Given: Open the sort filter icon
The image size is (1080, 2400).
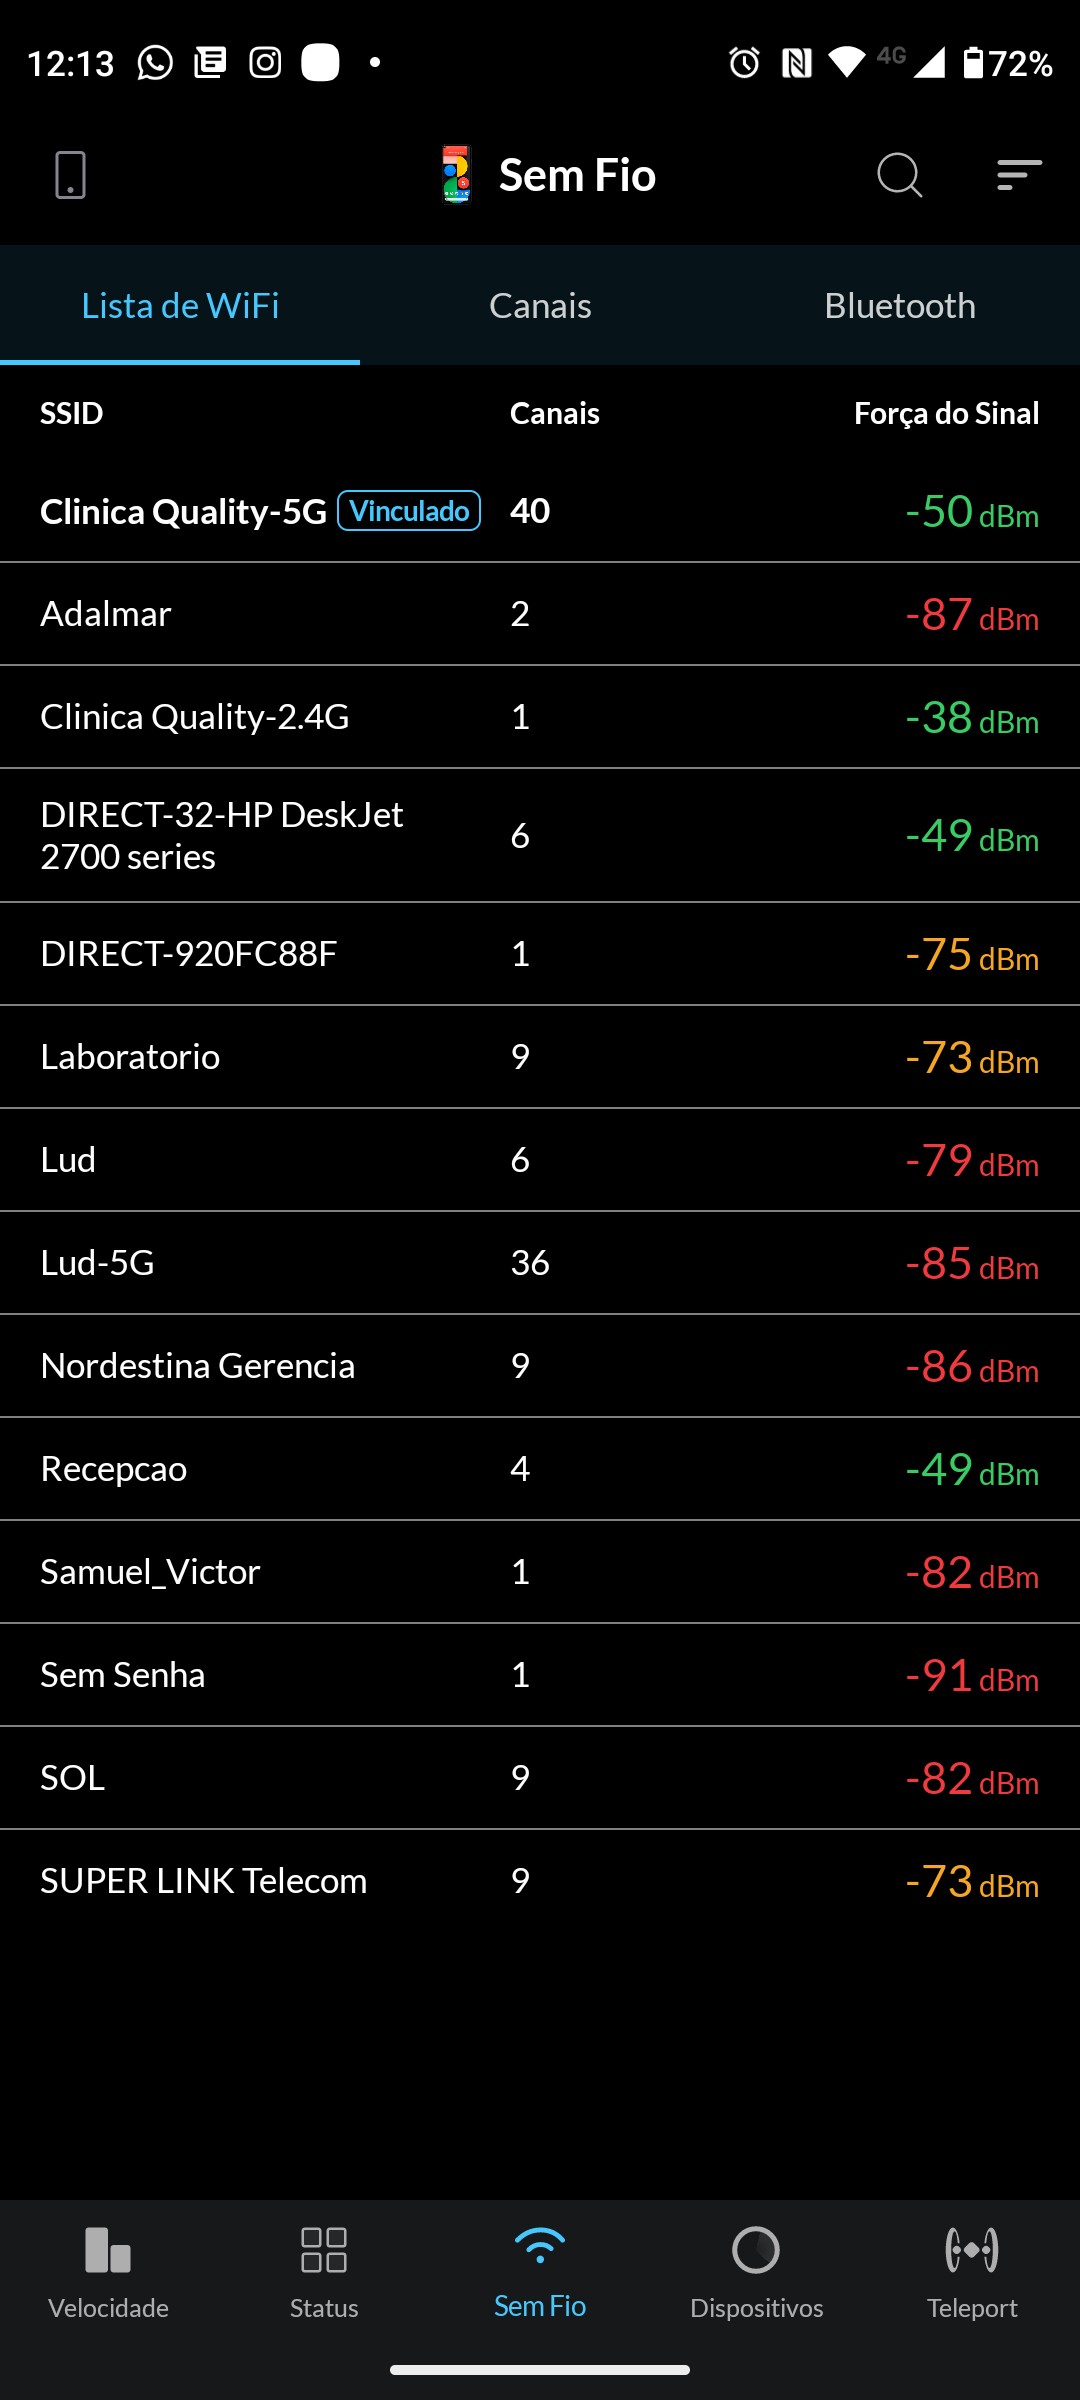Looking at the screenshot, I should click(1019, 175).
